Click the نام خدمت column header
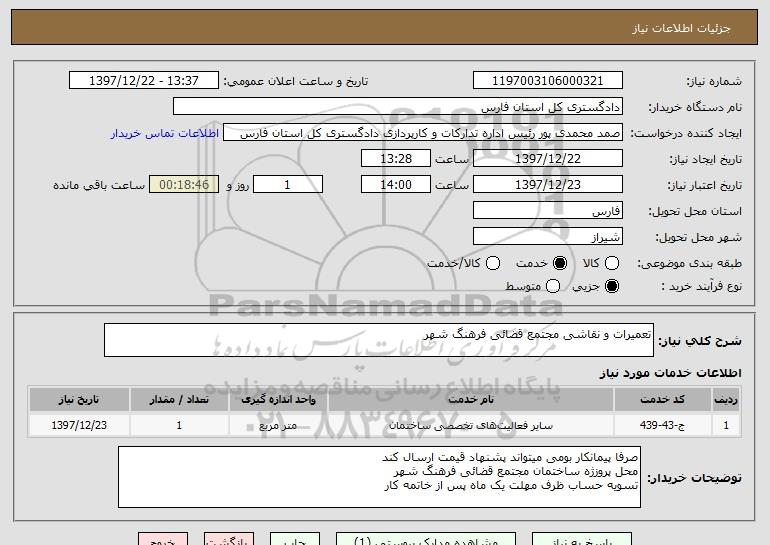This screenshot has height=545, width=770. 470,400
